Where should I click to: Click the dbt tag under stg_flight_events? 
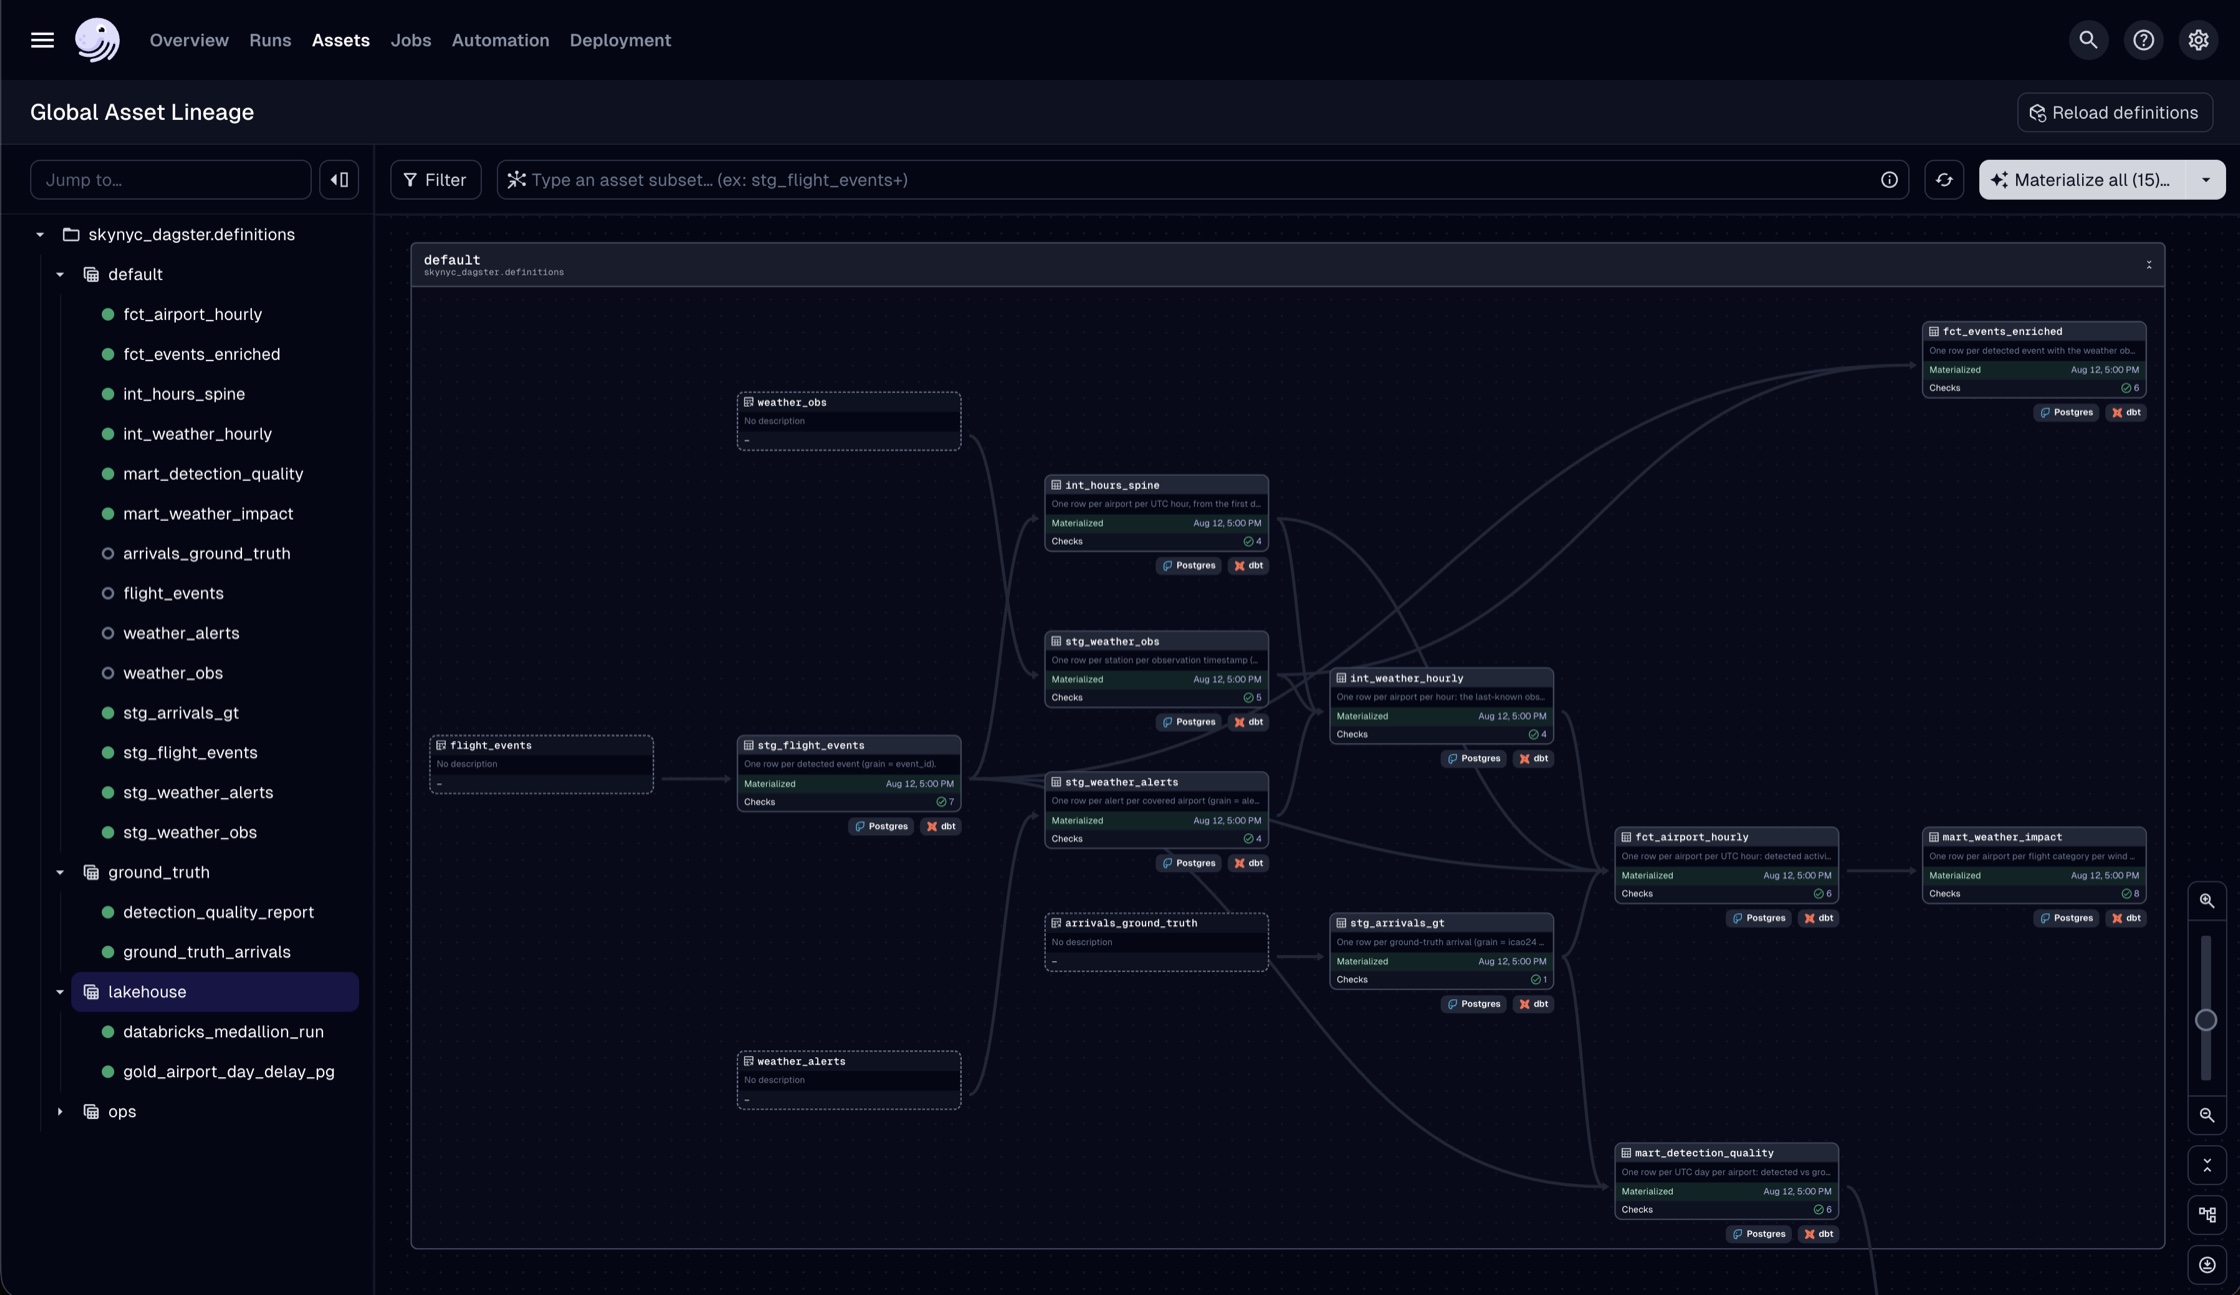point(941,827)
